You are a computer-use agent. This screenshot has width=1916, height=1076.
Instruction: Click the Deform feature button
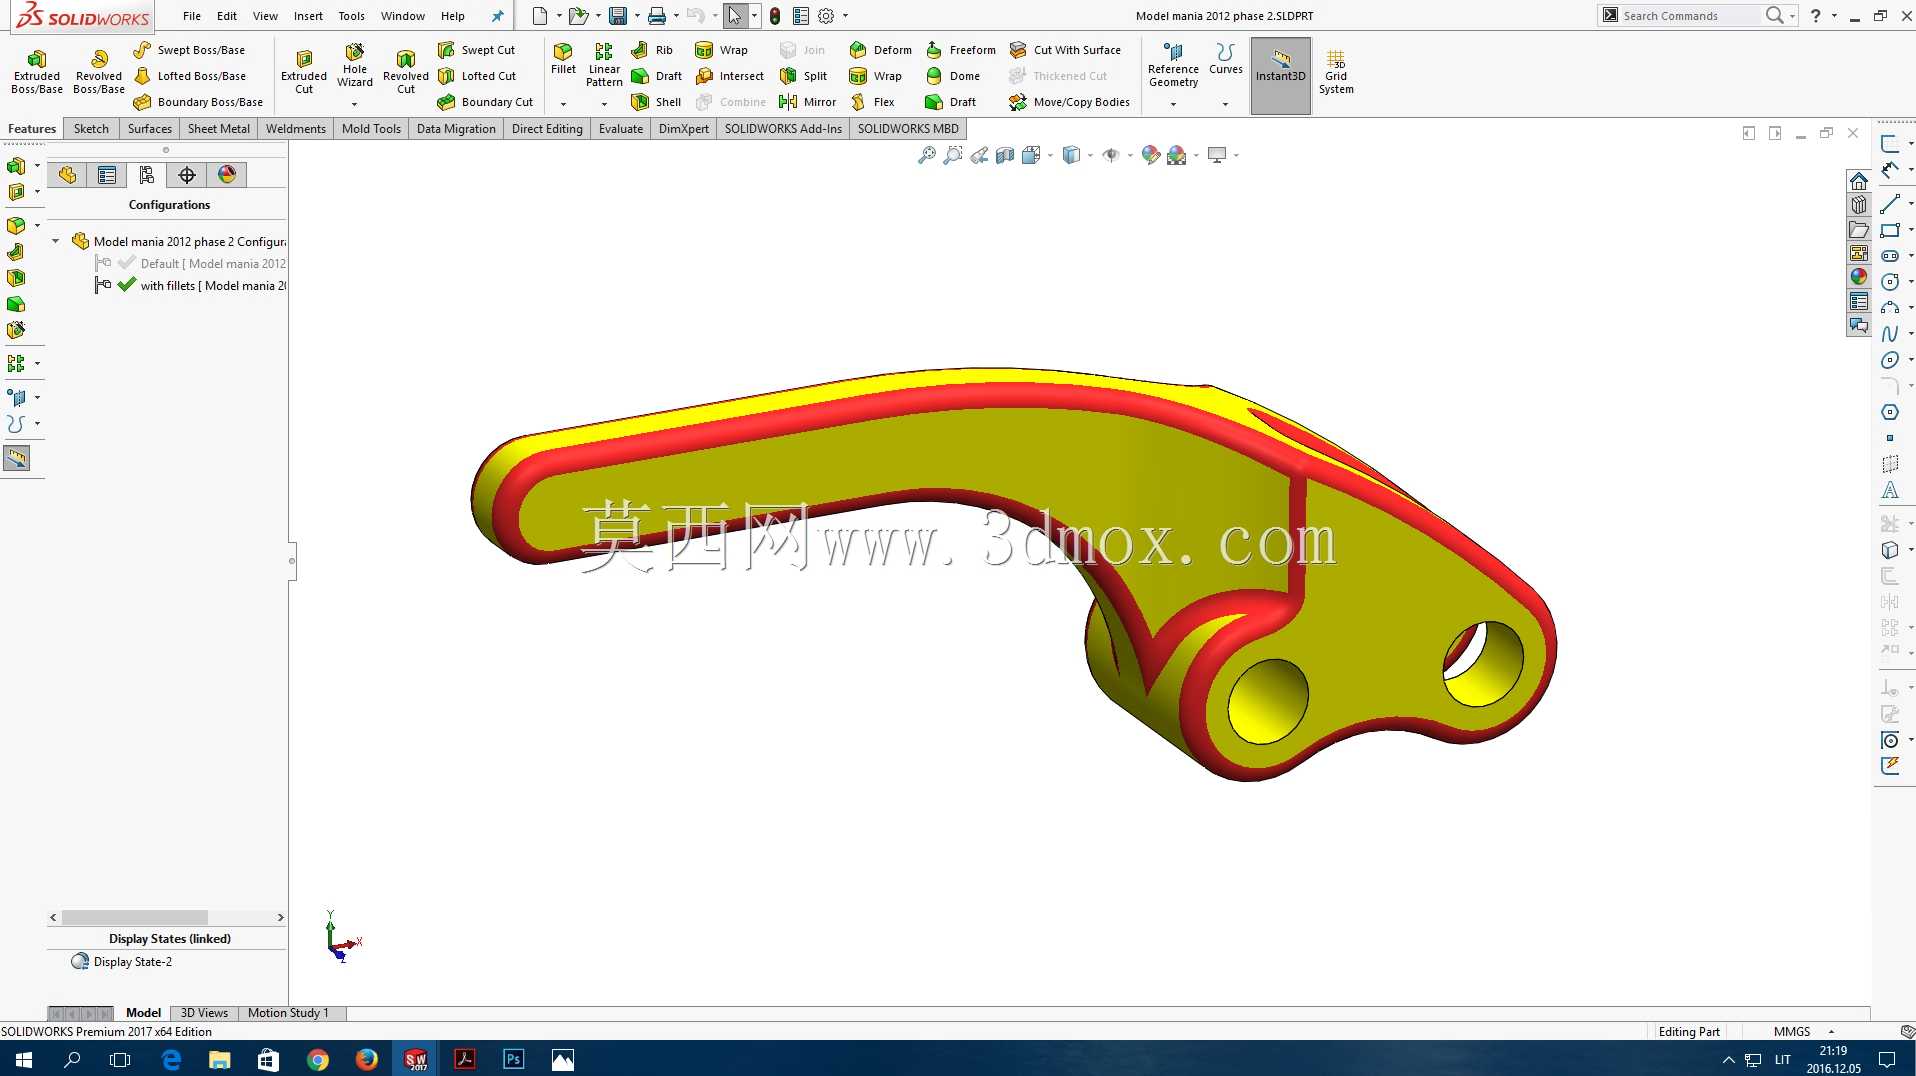881,50
